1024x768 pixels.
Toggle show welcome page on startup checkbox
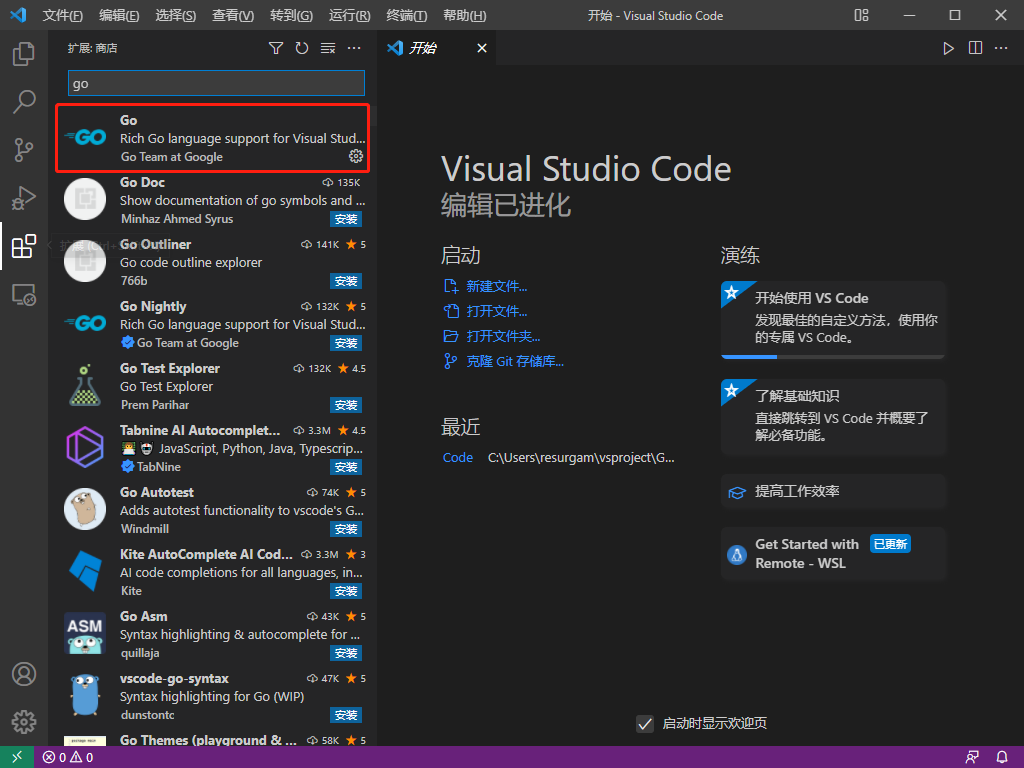tap(645, 724)
